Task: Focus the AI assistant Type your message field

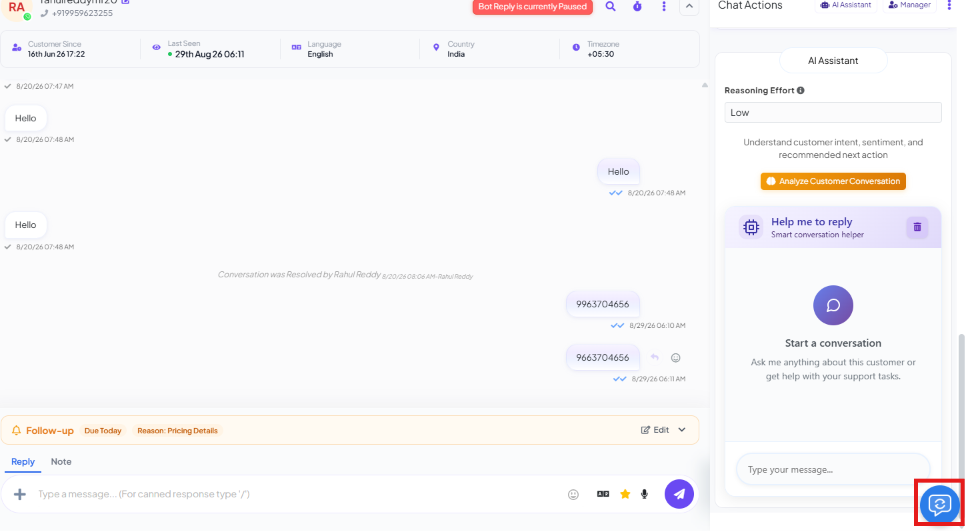Action: (833, 469)
